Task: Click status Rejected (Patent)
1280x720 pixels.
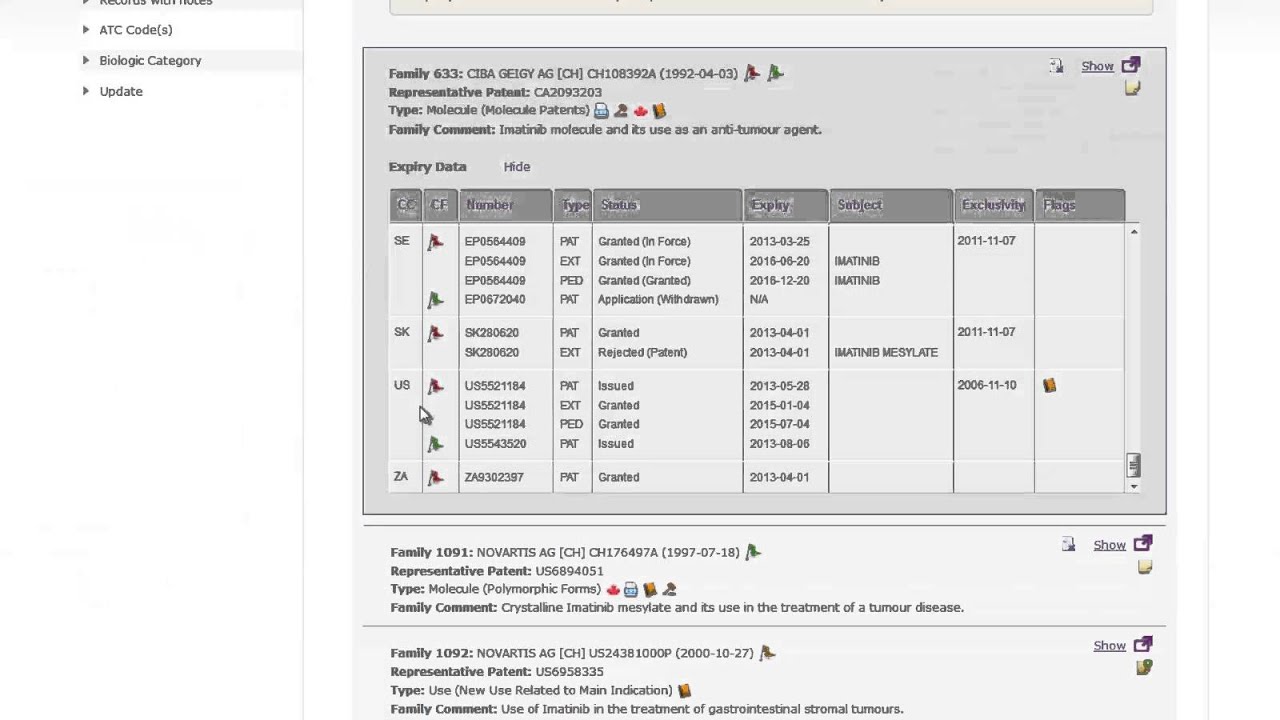Action: click(642, 353)
